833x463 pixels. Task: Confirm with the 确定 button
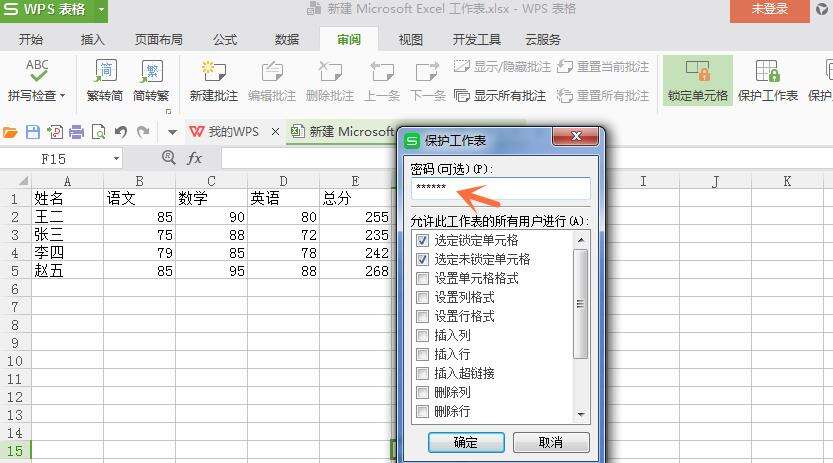(x=466, y=442)
